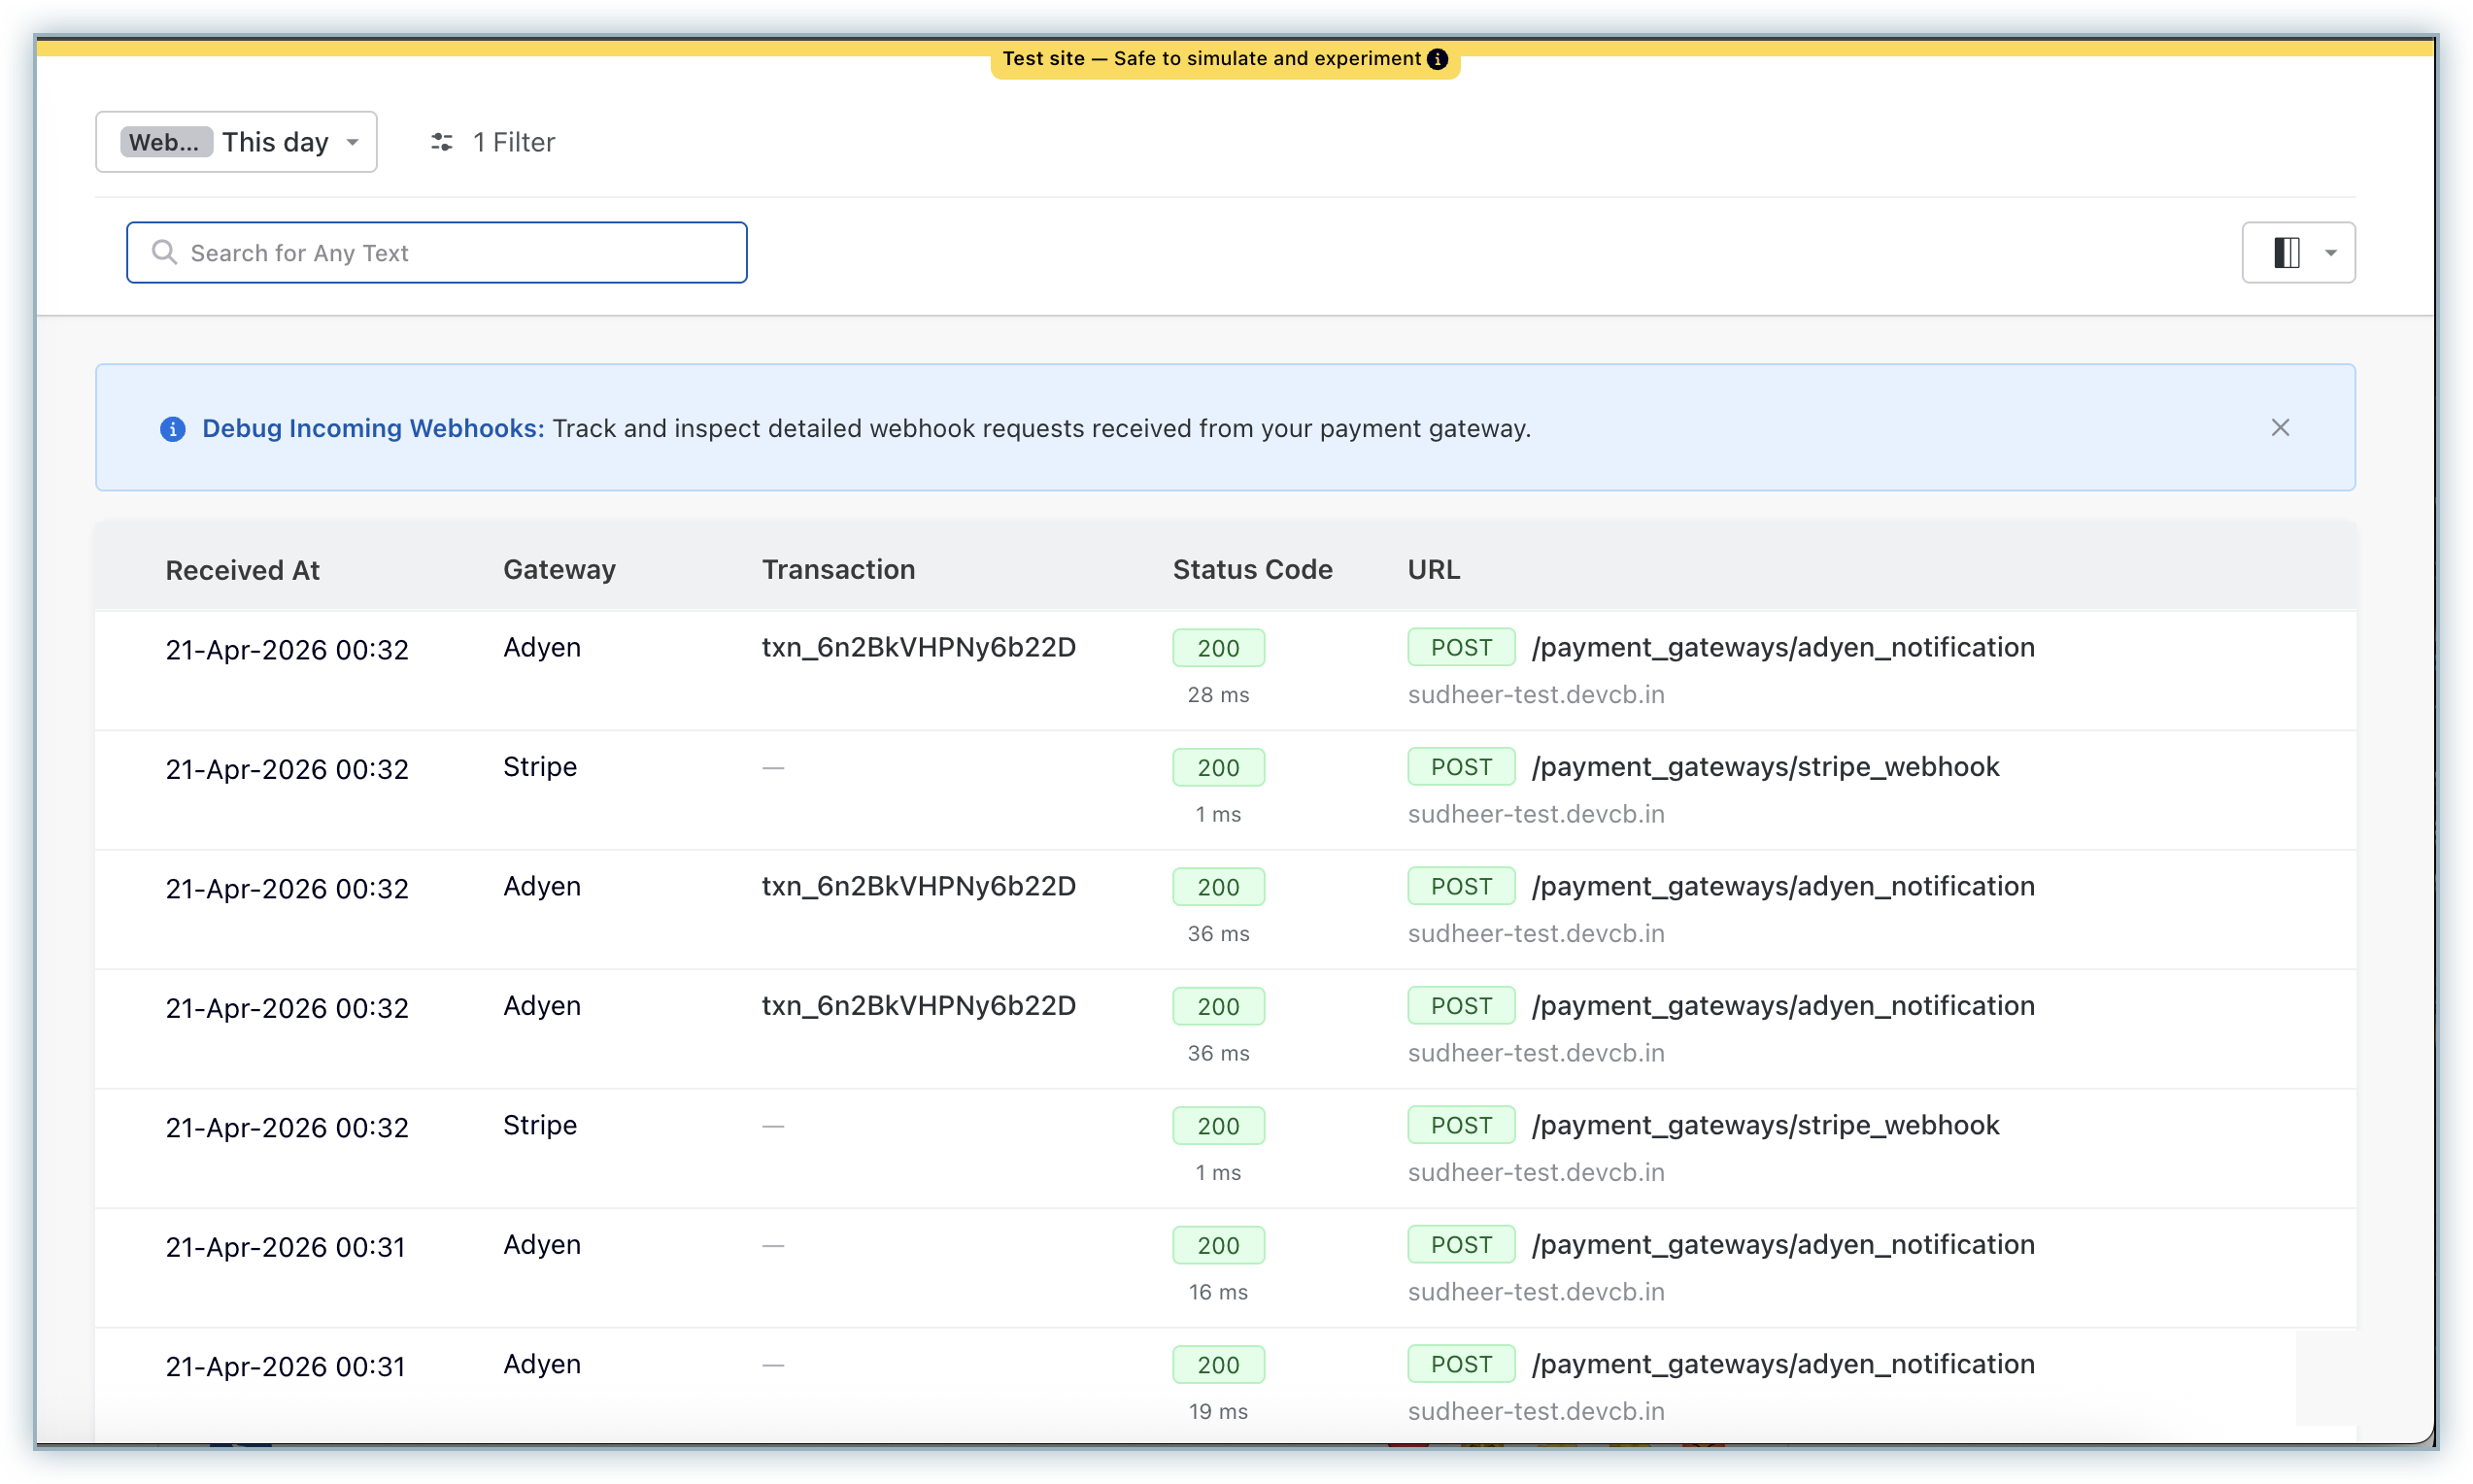Dismiss the Debug Incoming Webhooks banner
The image size is (2473, 1484).
(x=2280, y=427)
